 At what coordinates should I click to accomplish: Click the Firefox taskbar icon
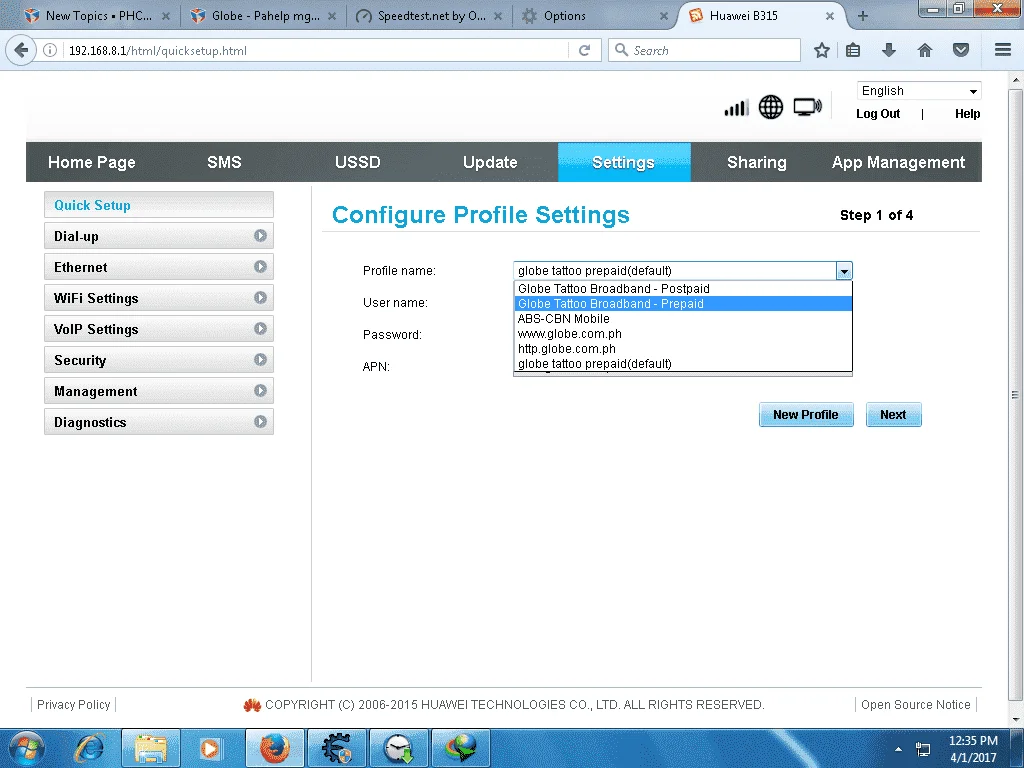point(274,748)
